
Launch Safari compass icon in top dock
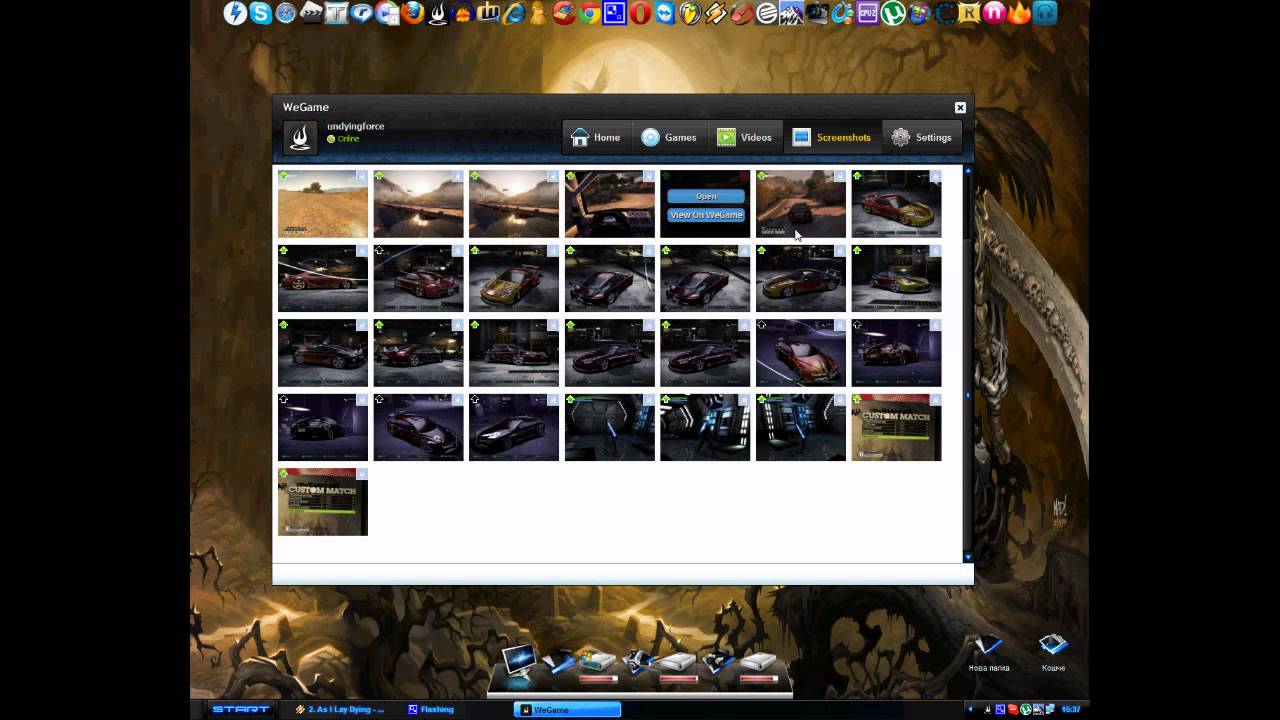coord(286,13)
